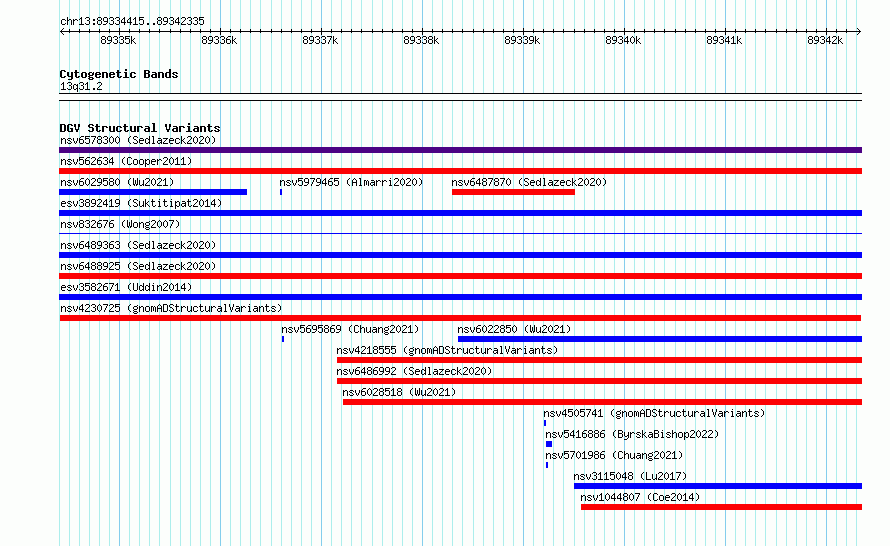Select nsv832676 (Wong2007) label

pos(120,224)
